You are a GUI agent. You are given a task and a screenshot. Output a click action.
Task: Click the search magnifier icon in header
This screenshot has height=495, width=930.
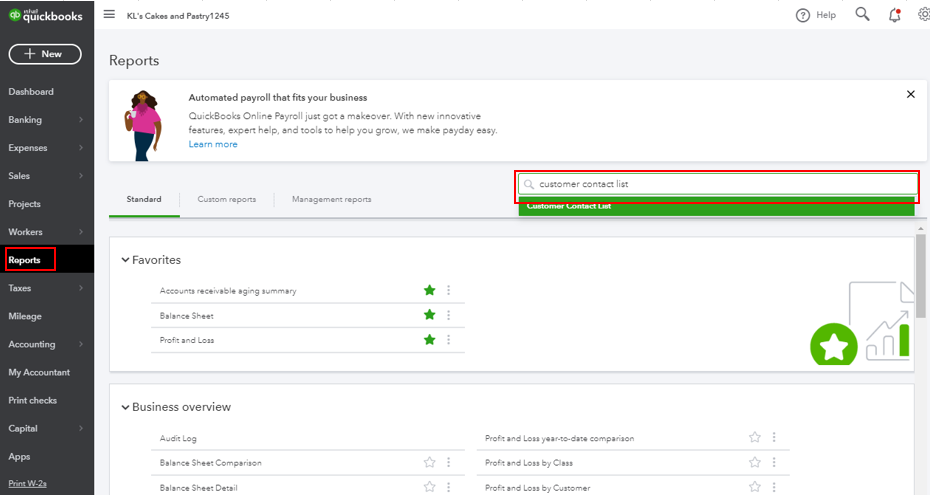coord(862,15)
